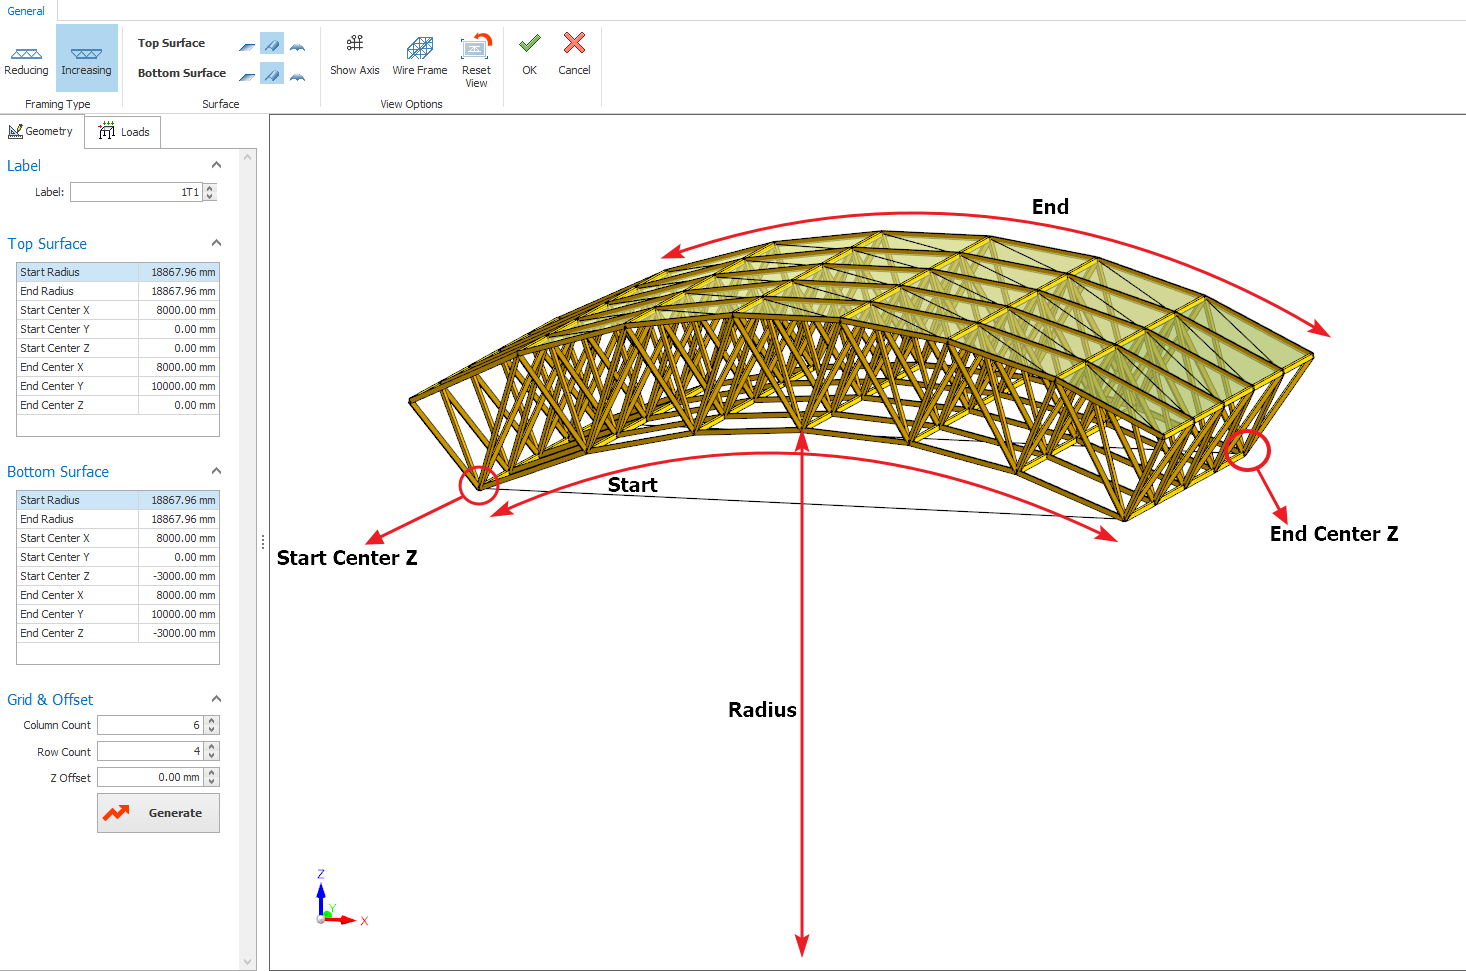The width and height of the screenshot is (1466, 971).
Task: Collapse the Grid & Offset section
Action: click(x=216, y=699)
